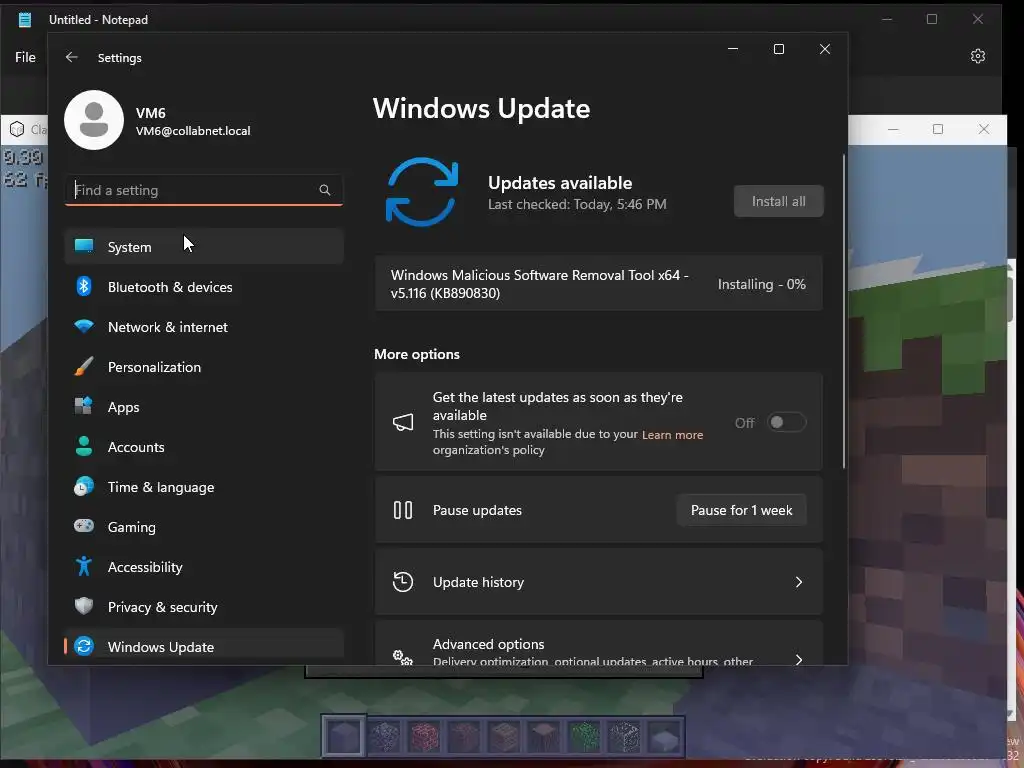Screen dimensions: 1024x768
Task: Click the Windows Update sidebar sync icon
Action: click(84, 646)
